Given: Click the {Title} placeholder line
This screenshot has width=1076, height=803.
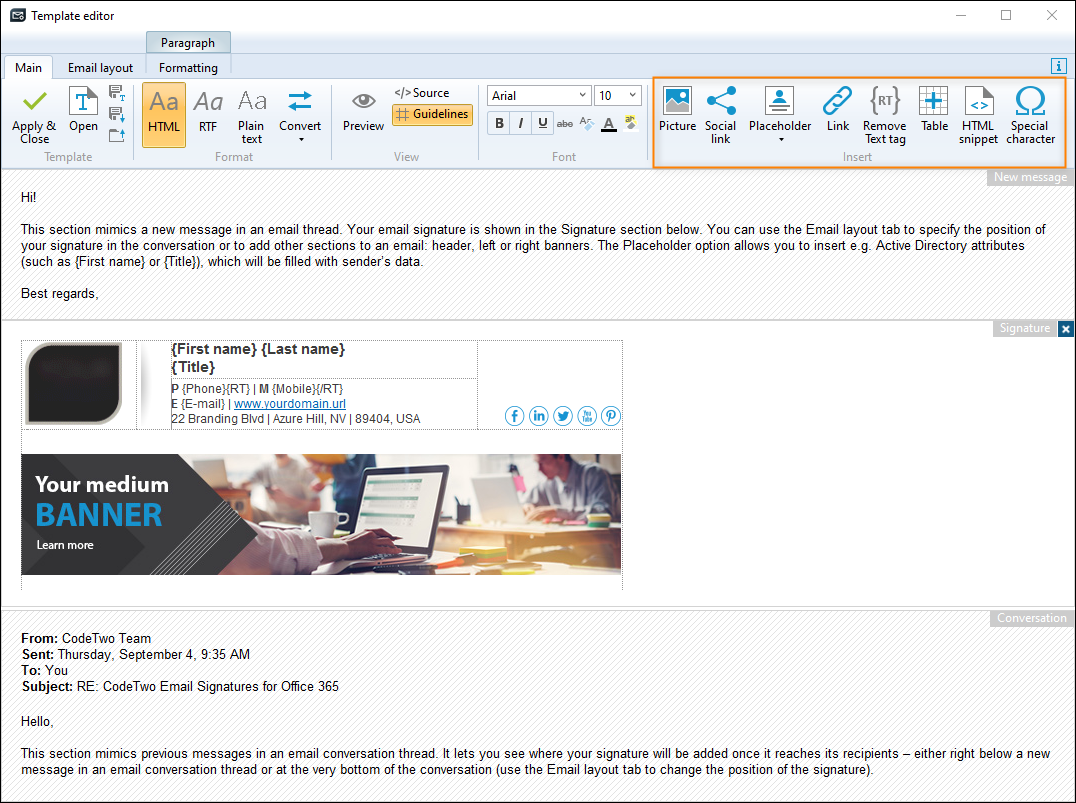Looking at the screenshot, I should point(193,367).
